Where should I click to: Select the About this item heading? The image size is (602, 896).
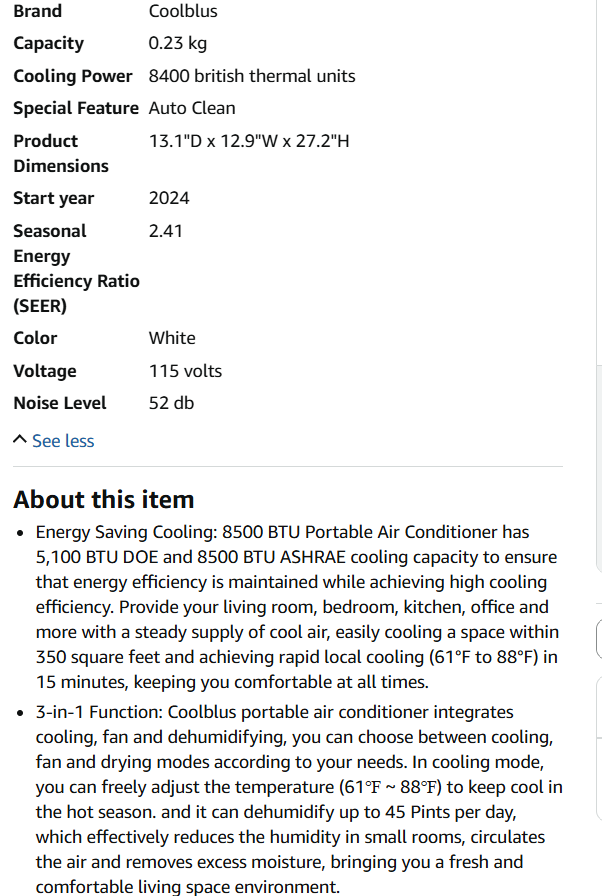[x=104, y=499]
